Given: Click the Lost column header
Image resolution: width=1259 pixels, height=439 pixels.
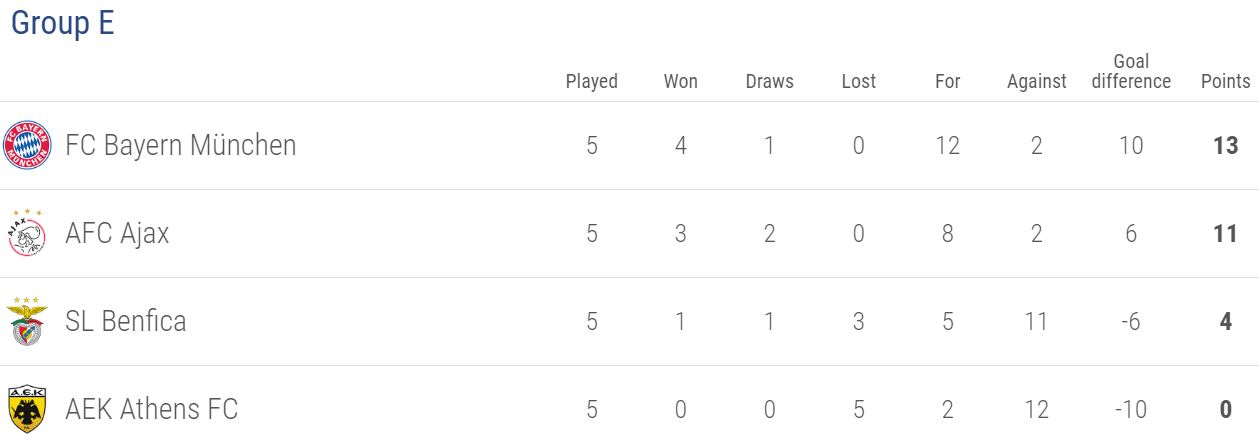Looking at the screenshot, I should coord(859,81).
